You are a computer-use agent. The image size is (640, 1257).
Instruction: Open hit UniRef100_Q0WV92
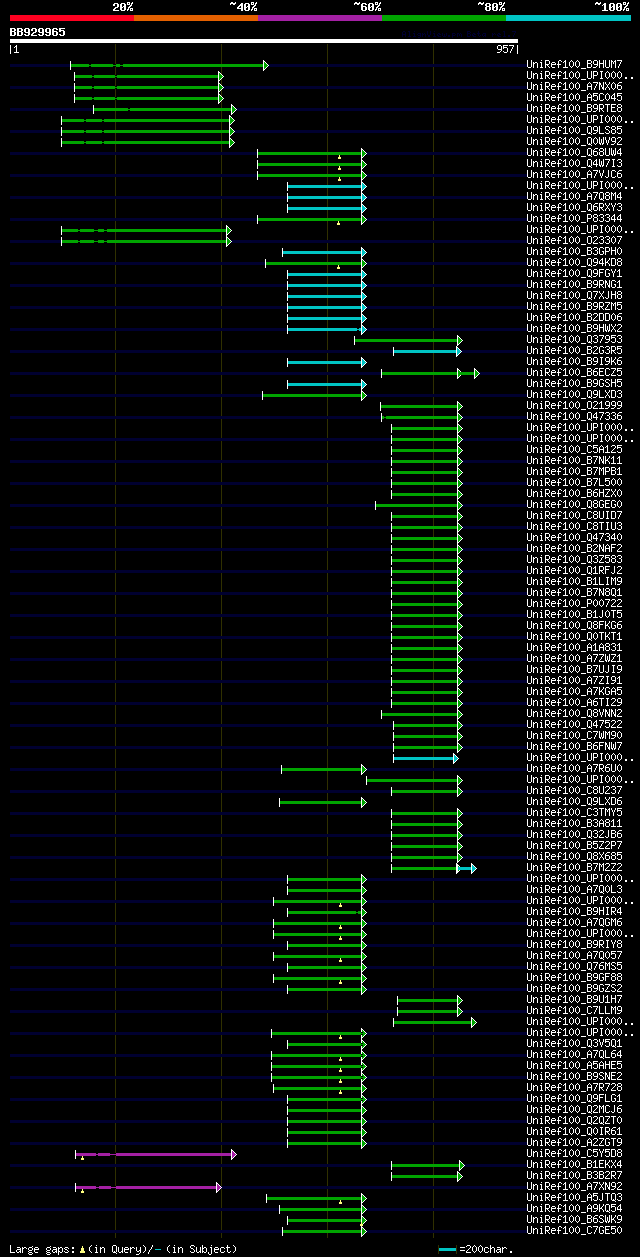(574, 142)
